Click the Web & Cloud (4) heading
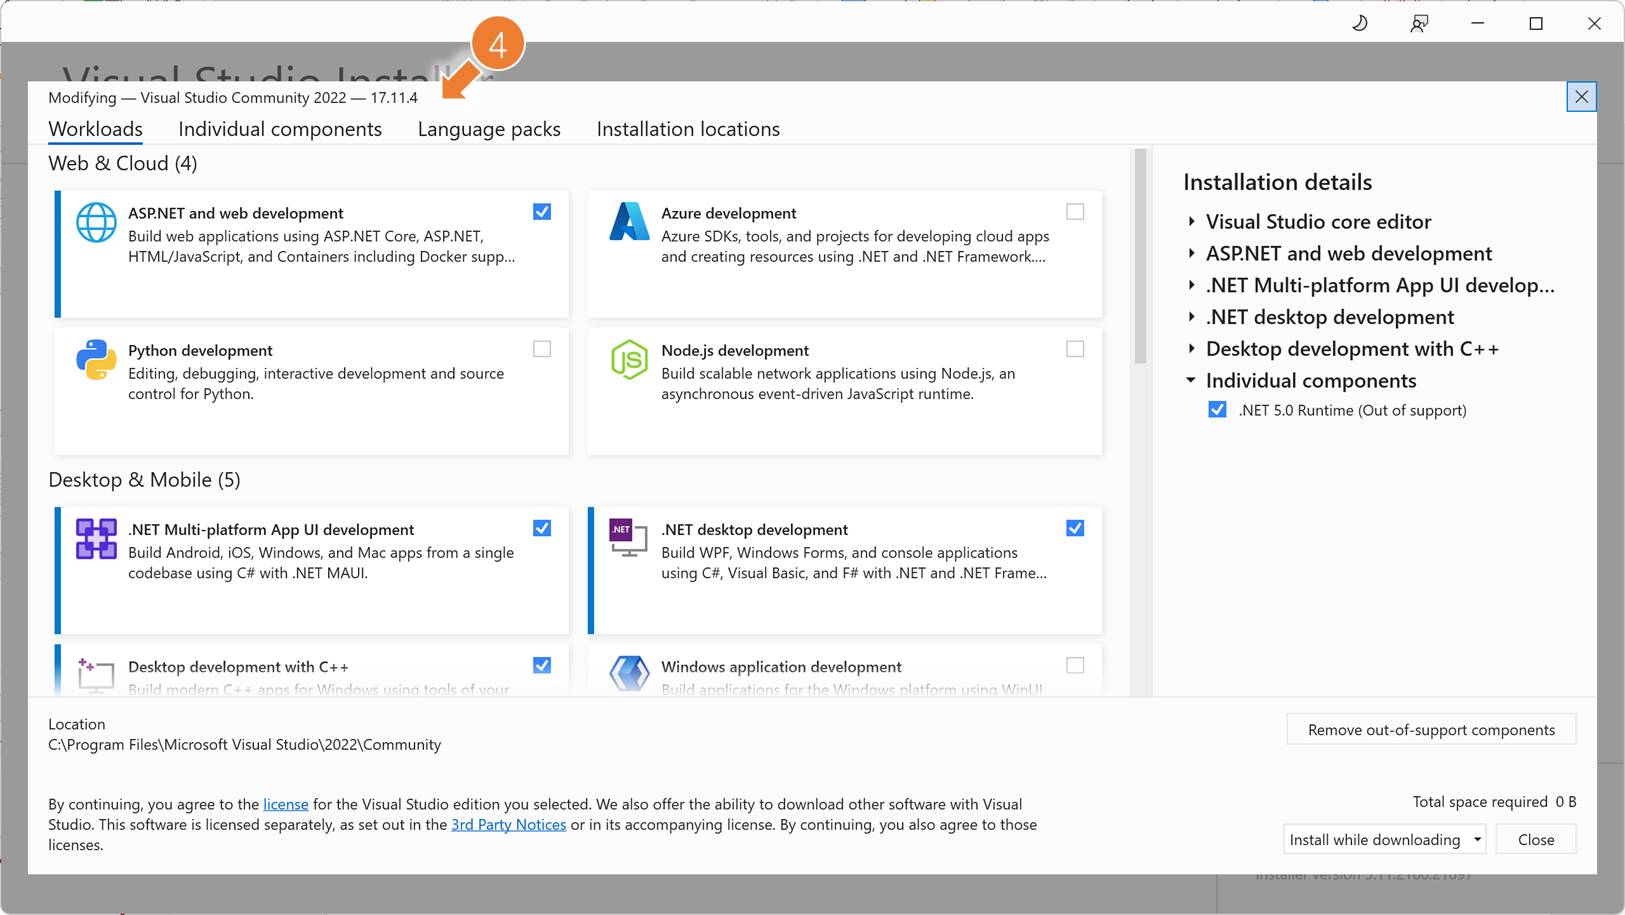The height and width of the screenshot is (915, 1625). coord(123,163)
